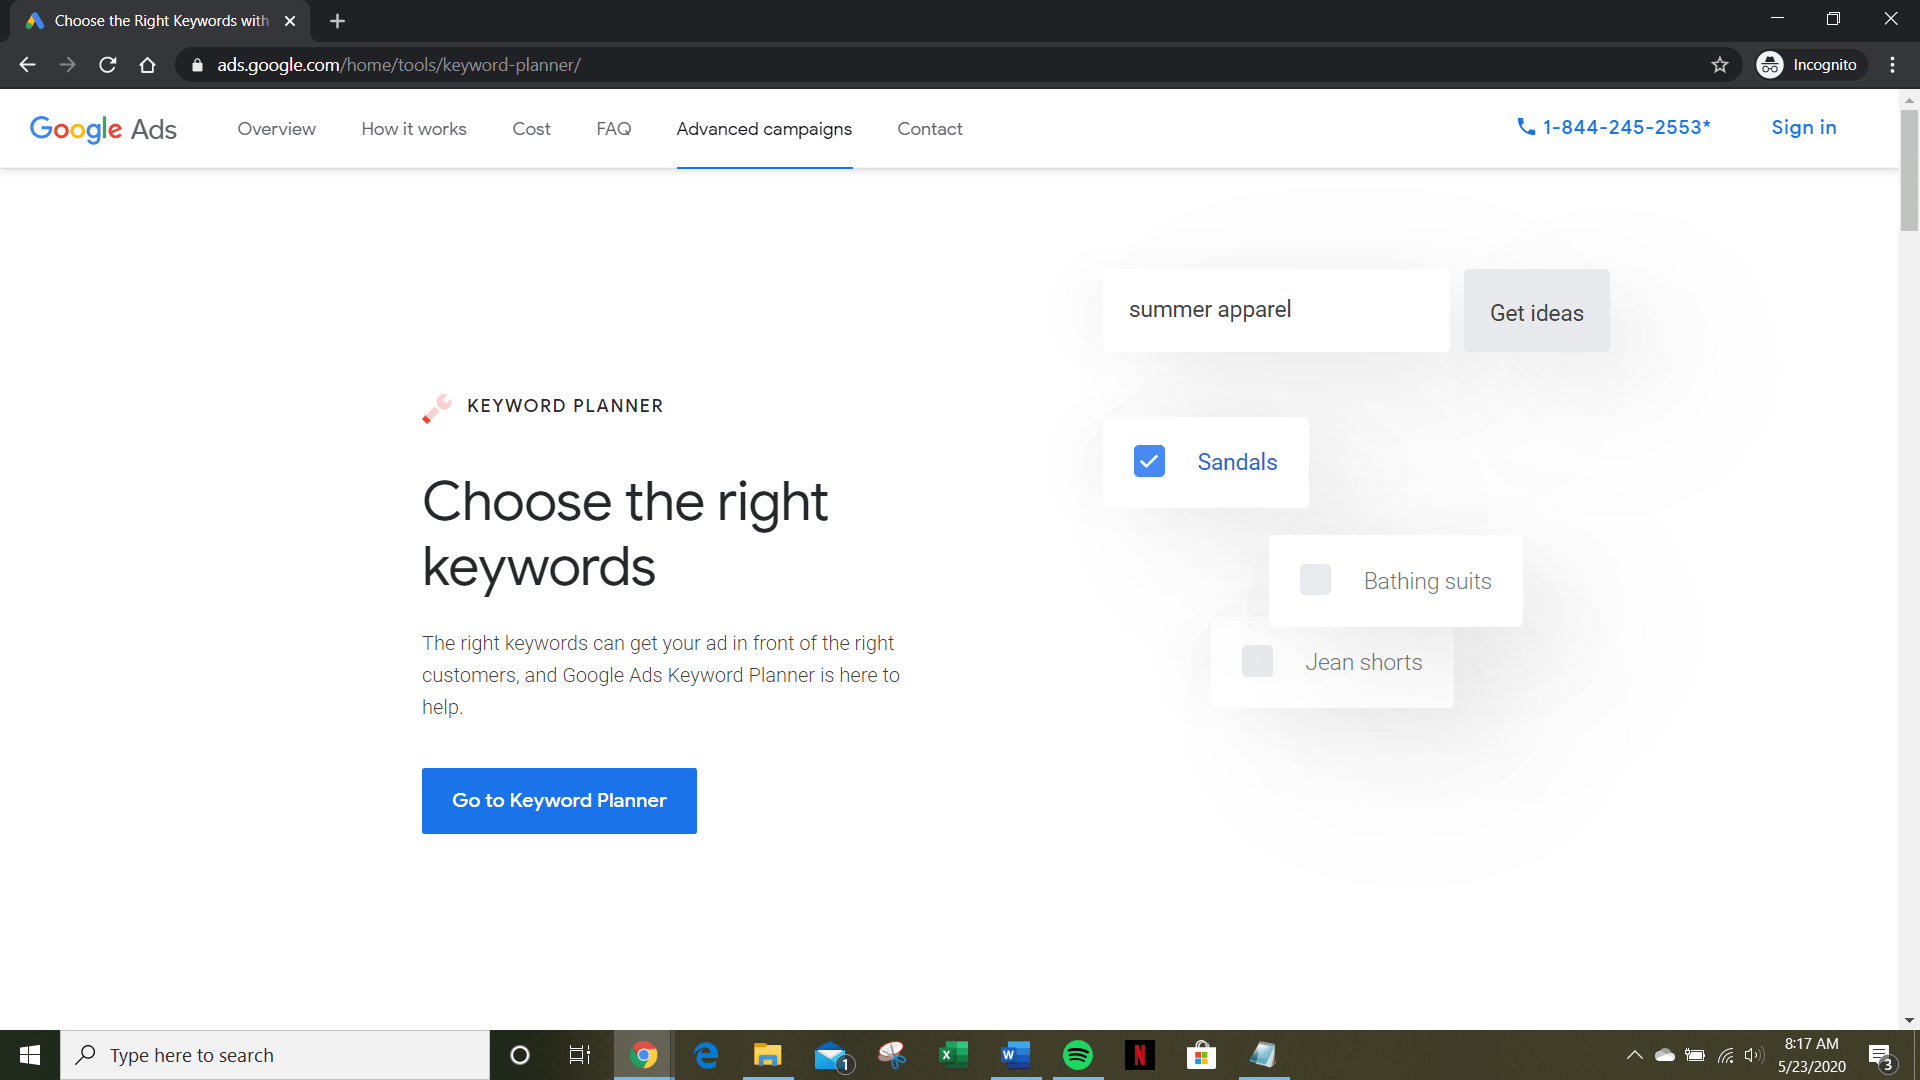This screenshot has height=1080, width=1920.
Task: Open the Chrome three-dot menu
Action: (x=1892, y=65)
